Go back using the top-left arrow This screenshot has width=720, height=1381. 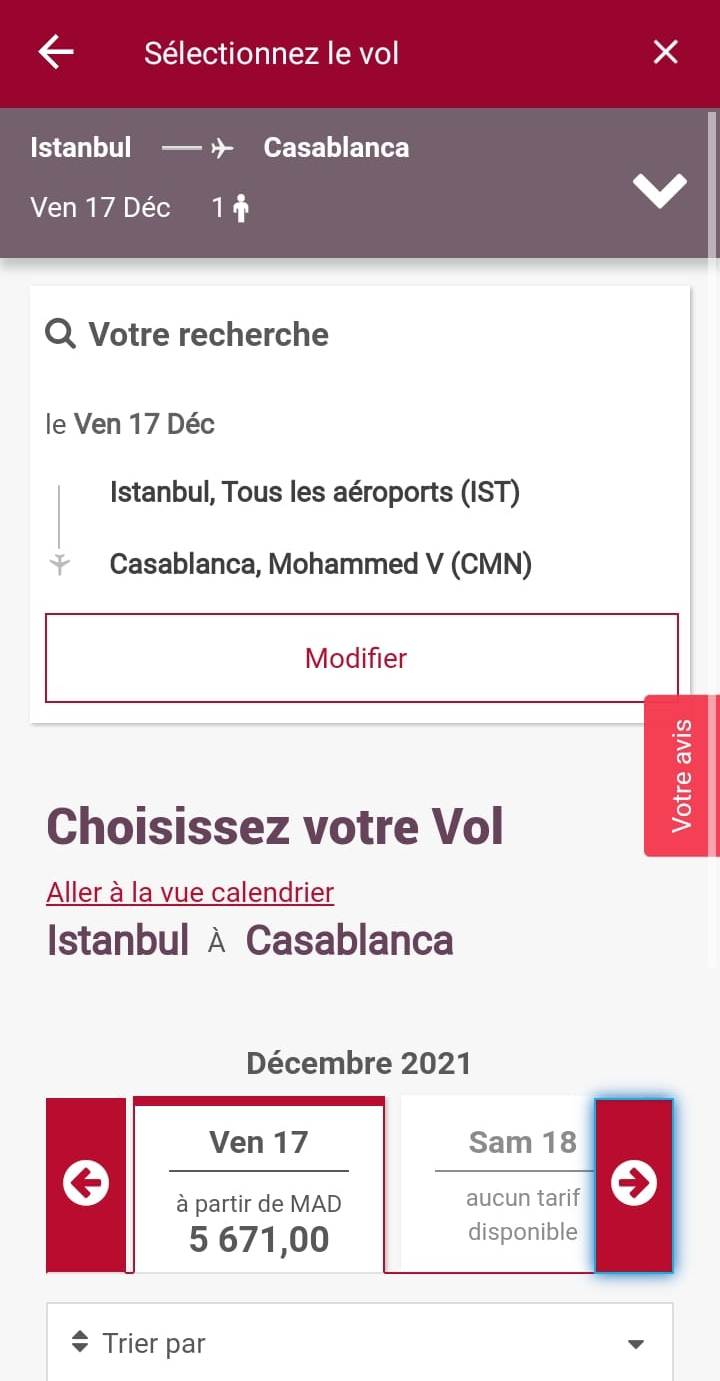(56, 52)
